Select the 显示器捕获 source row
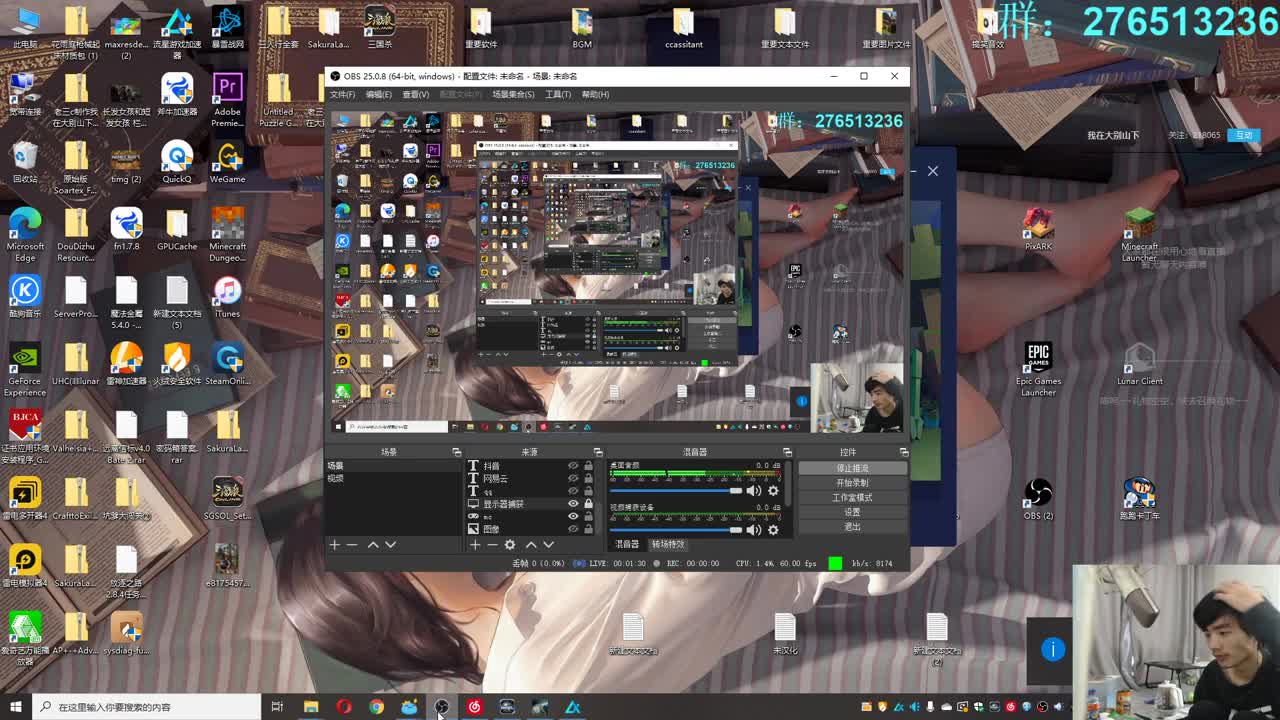Image resolution: width=1280 pixels, height=720 pixels. (x=531, y=504)
